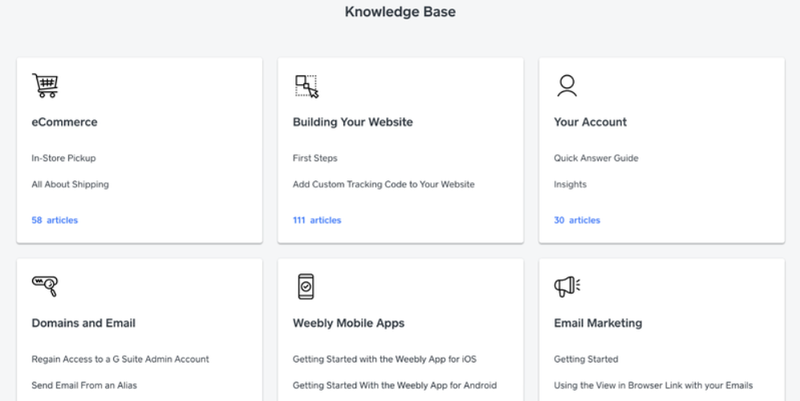Open Add Custom Tracking Code article
Viewport: 800px width, 401px height.
tap(384, 184)
